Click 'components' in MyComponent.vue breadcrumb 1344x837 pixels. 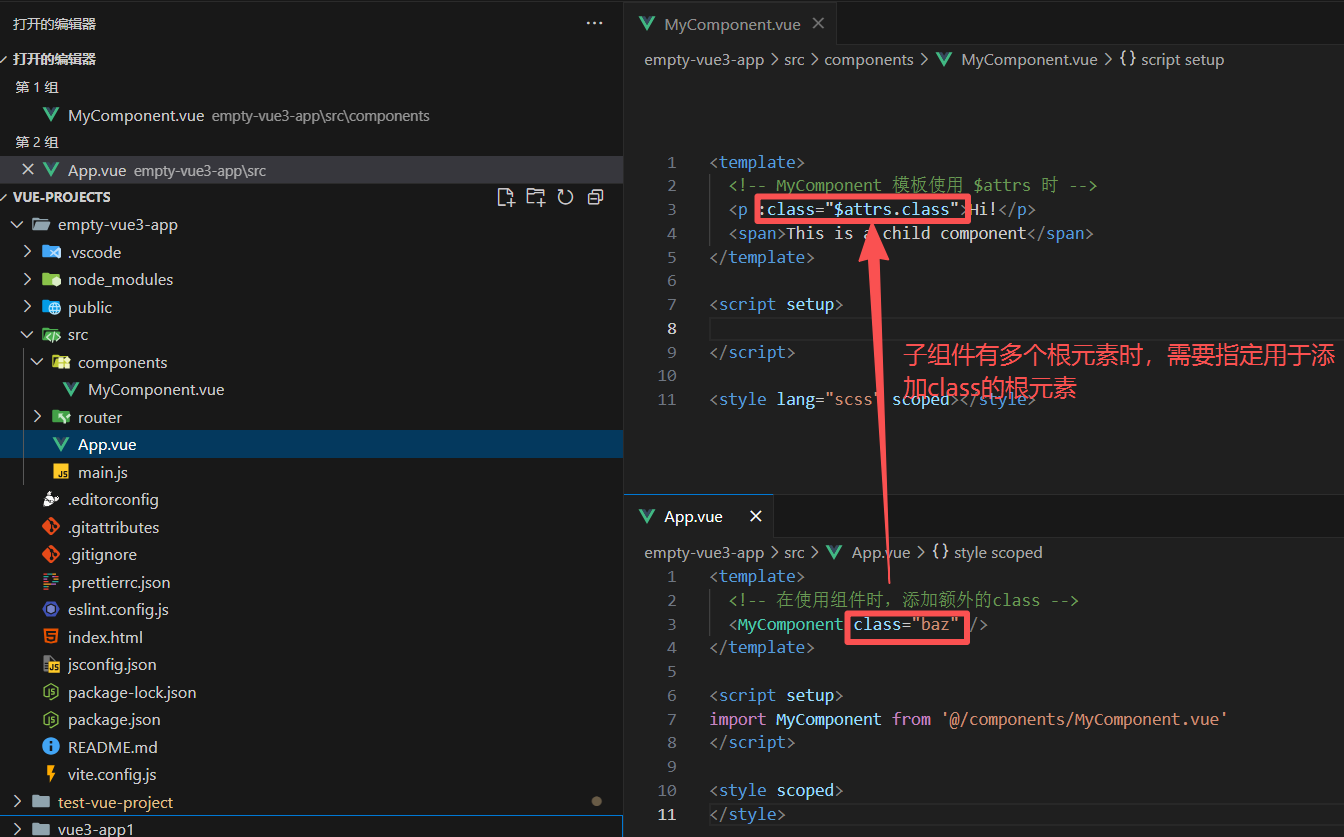869,59
